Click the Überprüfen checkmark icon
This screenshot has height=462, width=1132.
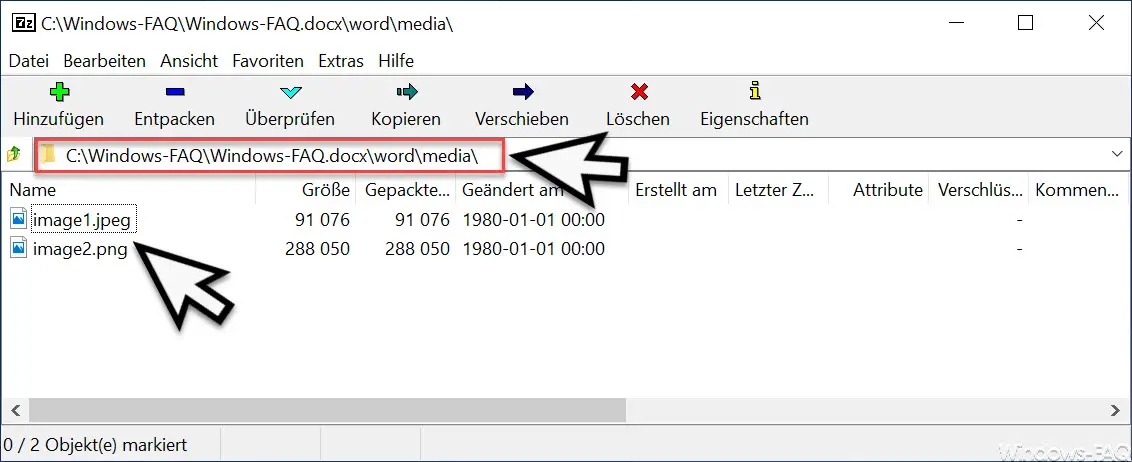290,92
